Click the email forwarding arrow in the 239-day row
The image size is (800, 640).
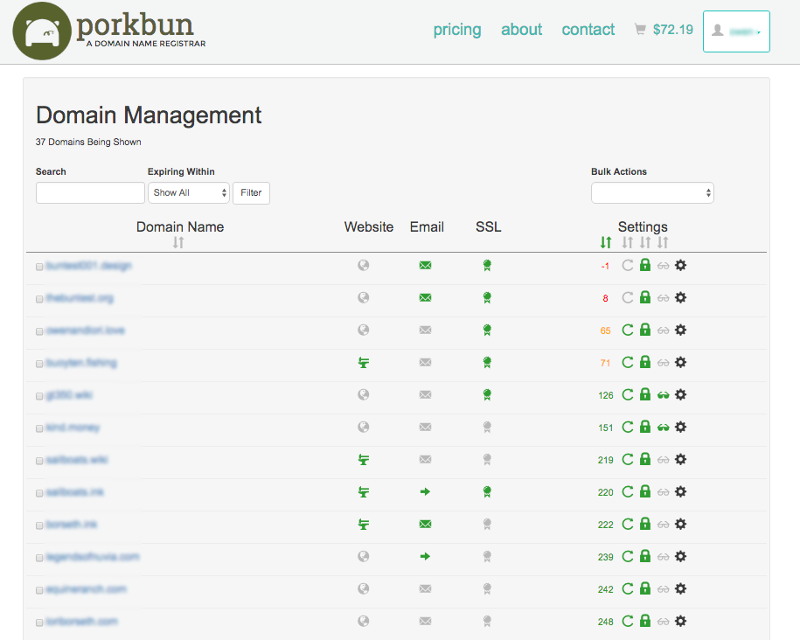click(x=425, y=557)
